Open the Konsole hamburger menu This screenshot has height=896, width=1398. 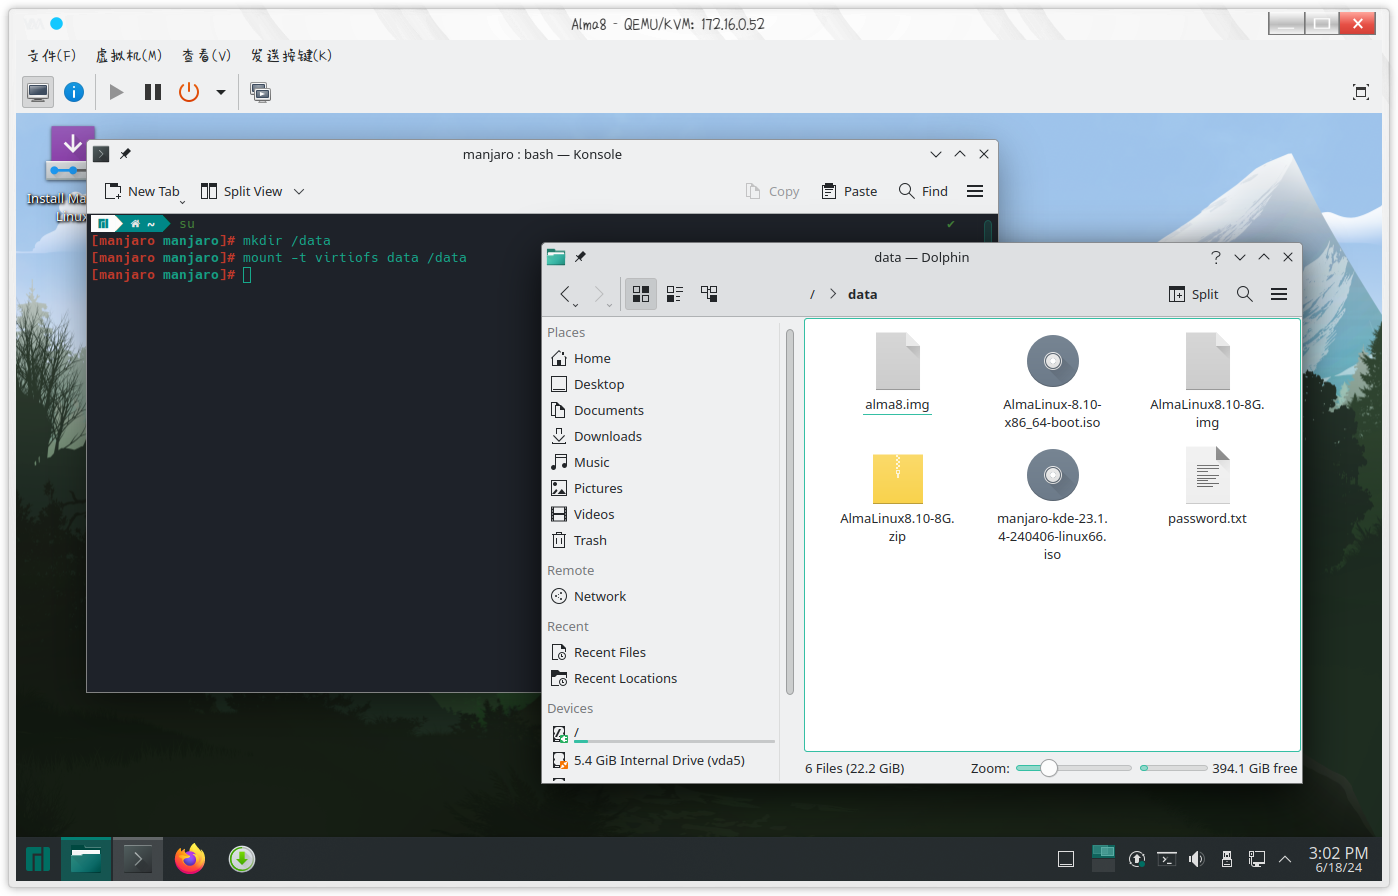[x=975, y=191]
